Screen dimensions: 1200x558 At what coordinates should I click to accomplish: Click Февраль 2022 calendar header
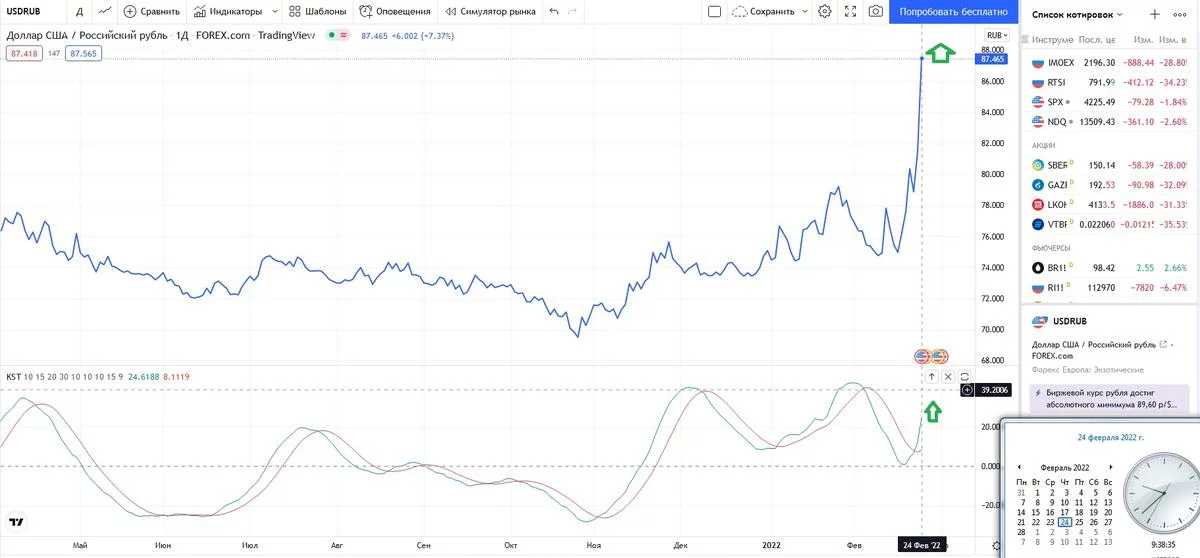(x=1065, y=467)
